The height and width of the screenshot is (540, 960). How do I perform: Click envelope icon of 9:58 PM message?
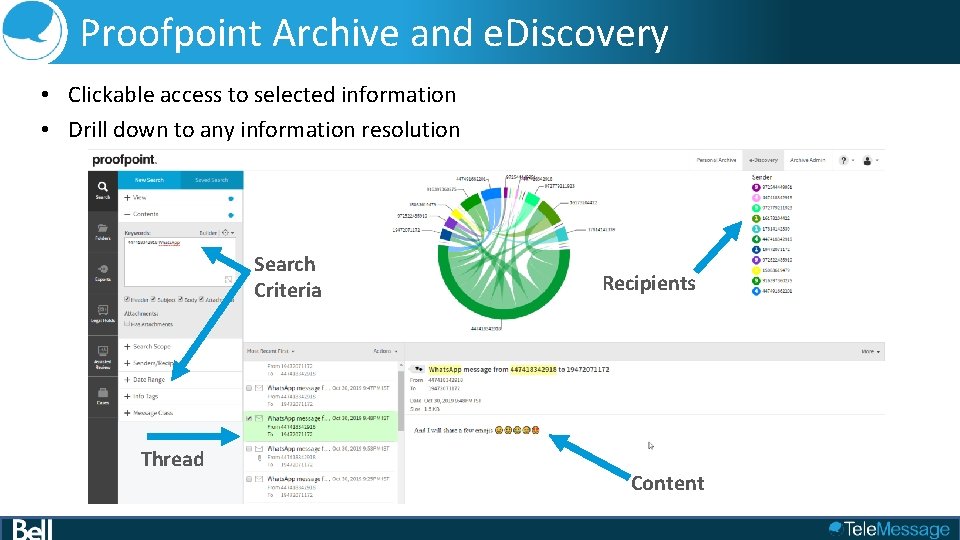coord(260,449)
